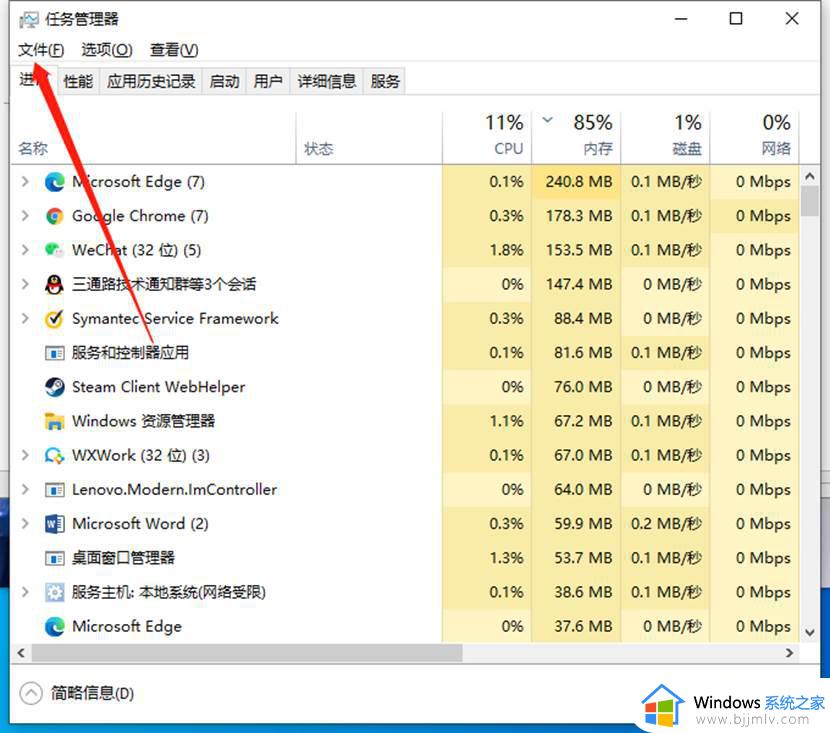Open the 选项(O) menu
This screenshot has width=830, height=733.
[x=106, y=50]
